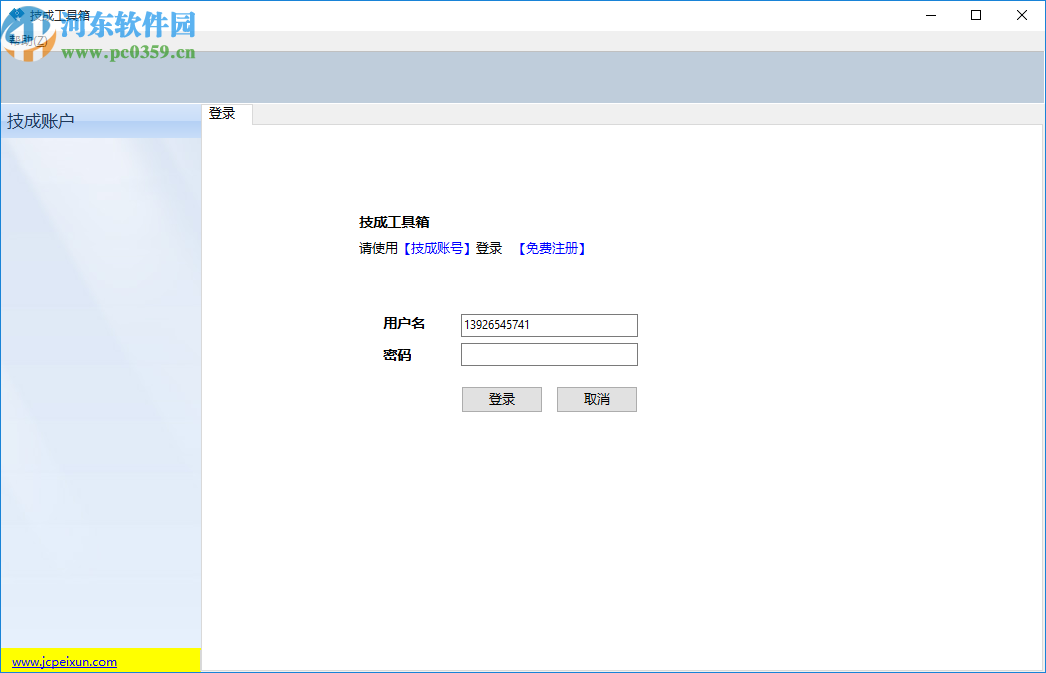Close the 技成工具箱 window
This screenshot has width=1046, height=673.
[1021, 15]
